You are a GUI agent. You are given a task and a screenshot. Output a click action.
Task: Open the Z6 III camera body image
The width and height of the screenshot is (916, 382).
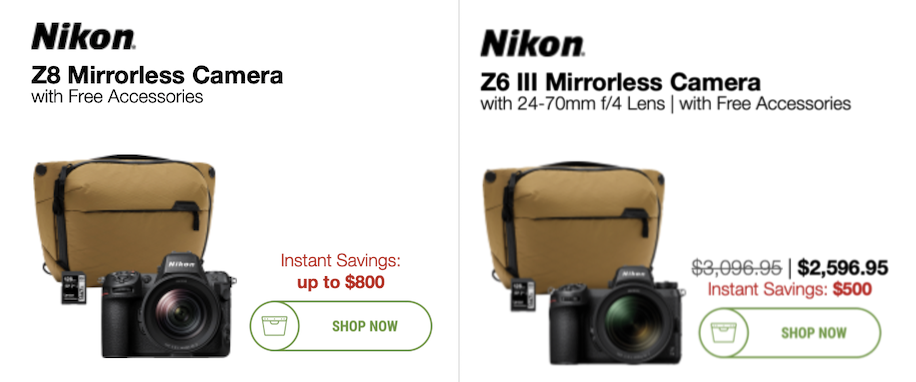tap(616, 315)
